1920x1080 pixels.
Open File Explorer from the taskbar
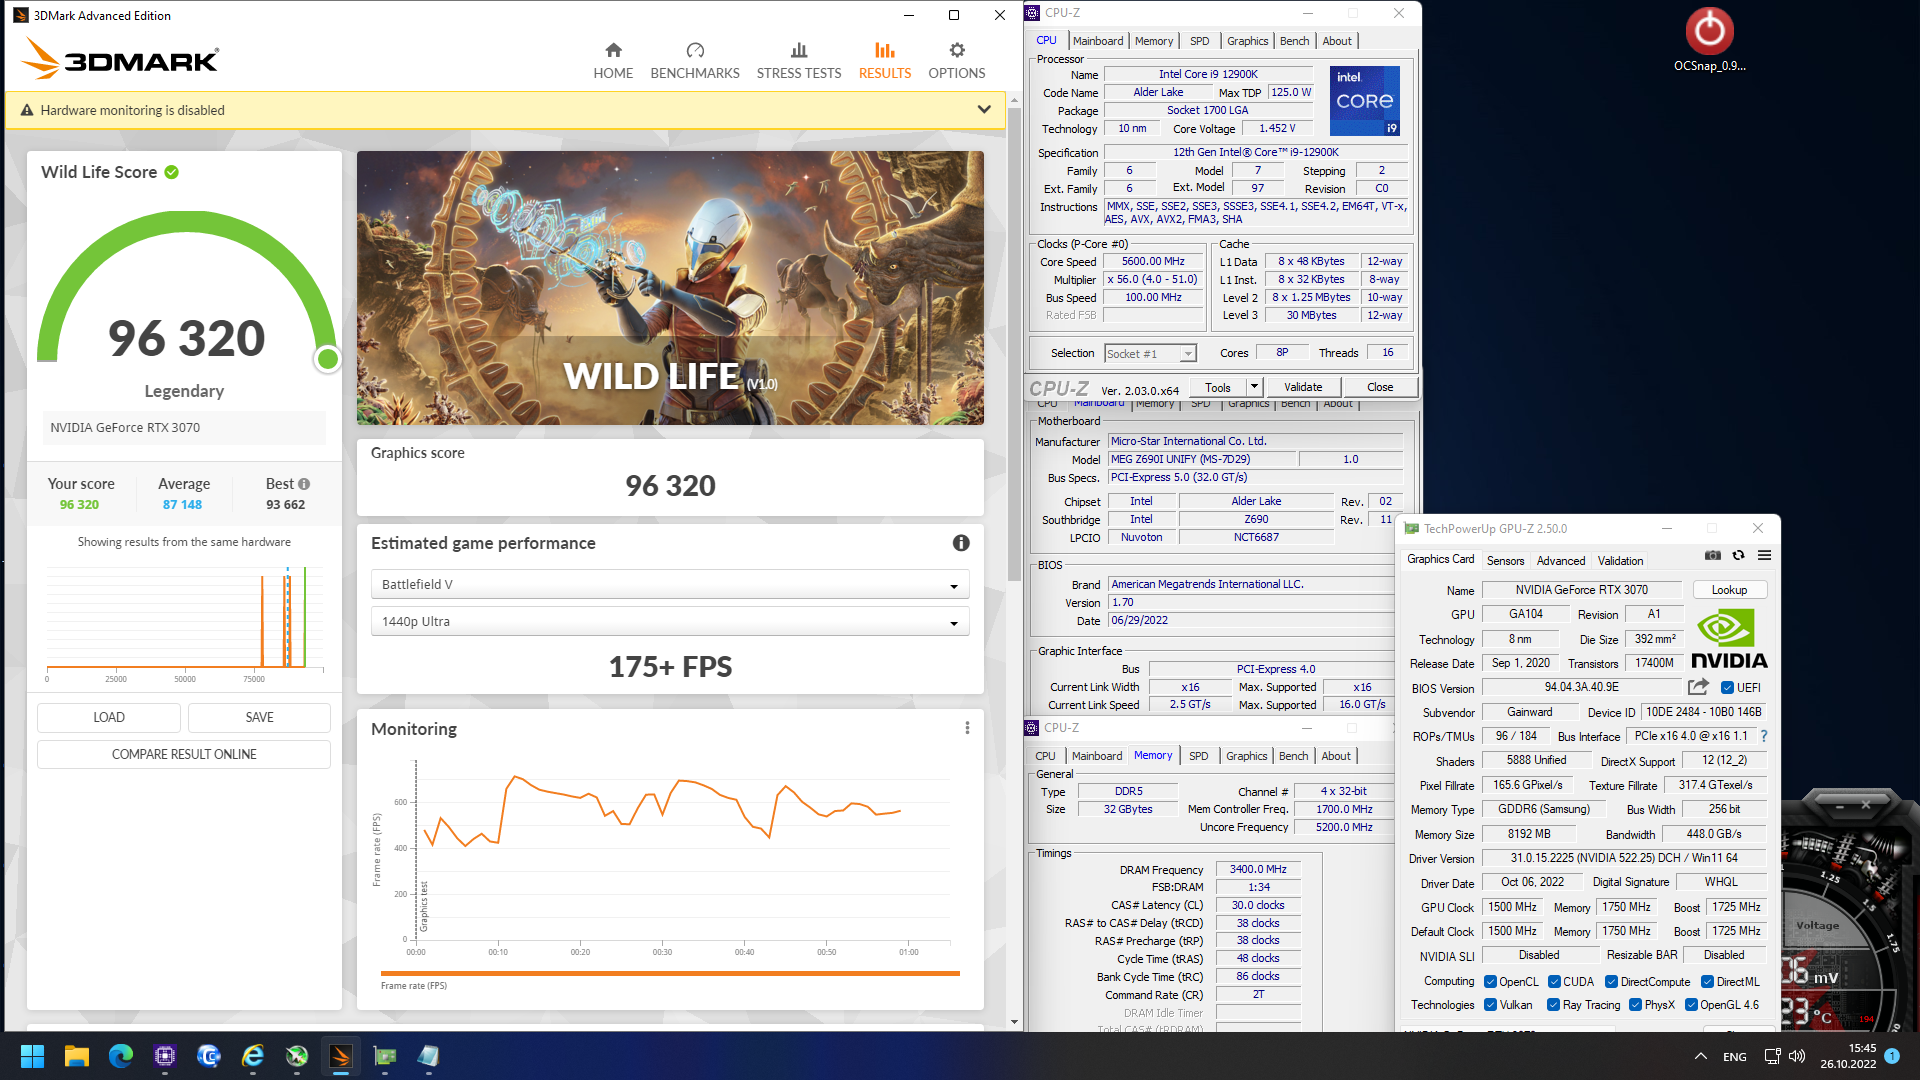click(x=77, y=1056)
